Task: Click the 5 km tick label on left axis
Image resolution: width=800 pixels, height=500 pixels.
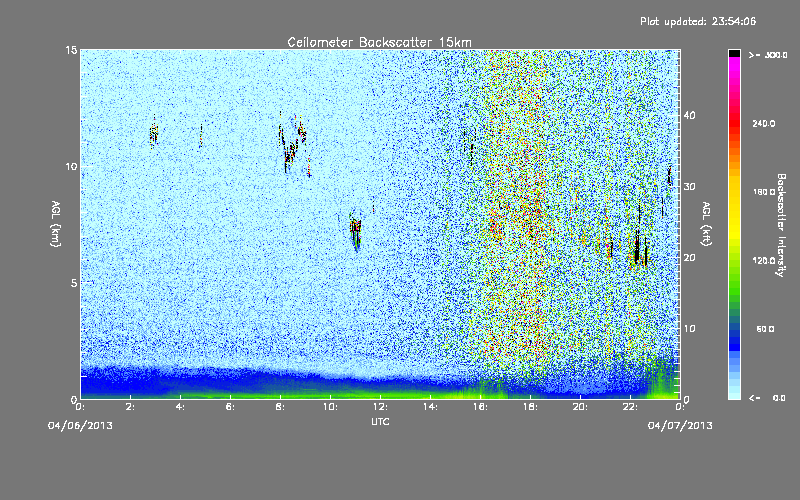Action: 74,283
